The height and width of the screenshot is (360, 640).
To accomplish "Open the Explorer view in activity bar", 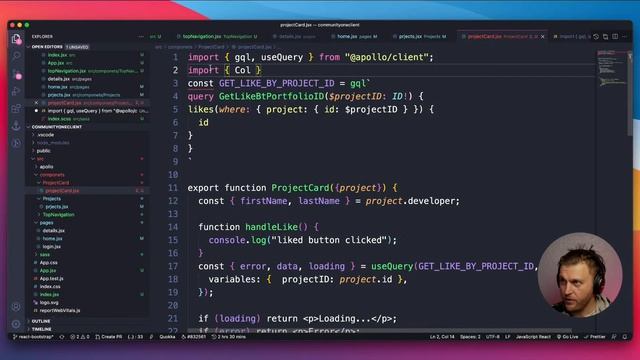I will point(16,39).
